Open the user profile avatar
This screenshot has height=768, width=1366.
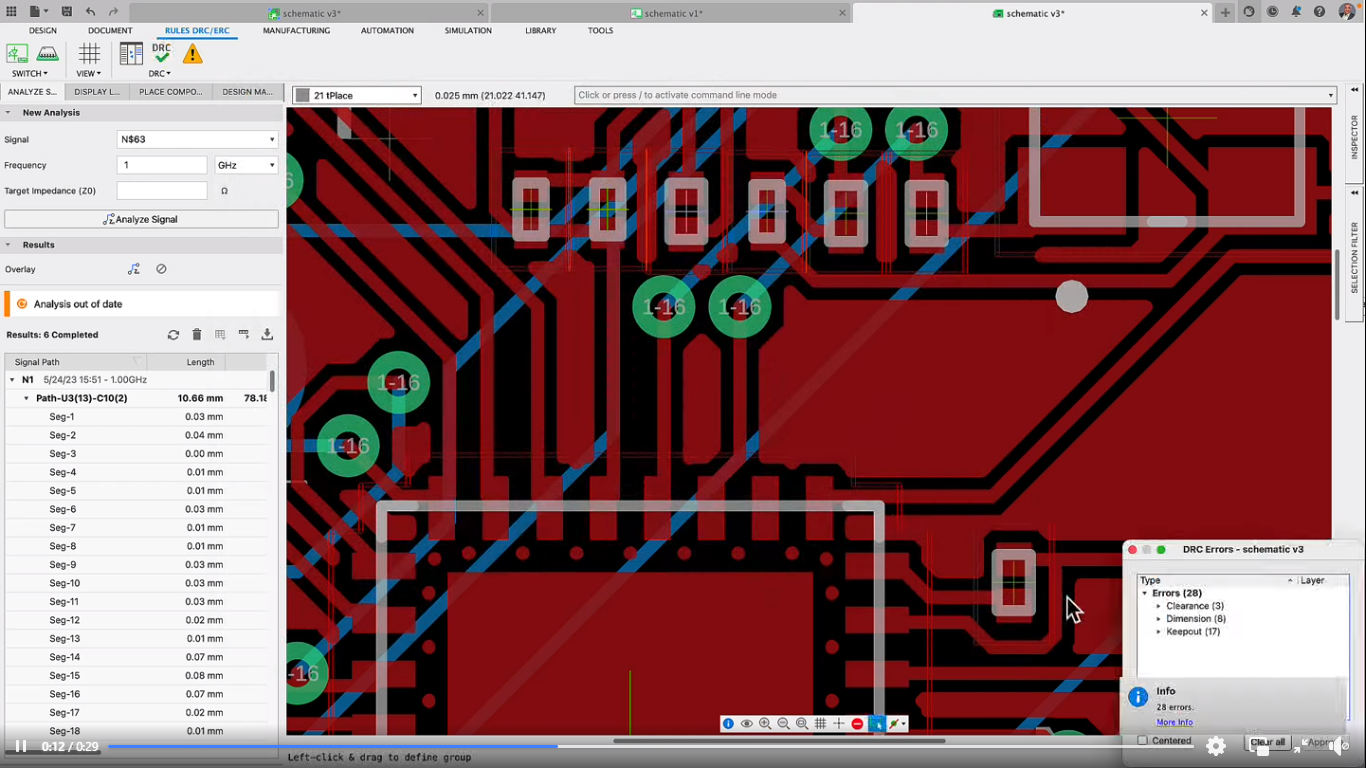click(x=1347, y=12)
